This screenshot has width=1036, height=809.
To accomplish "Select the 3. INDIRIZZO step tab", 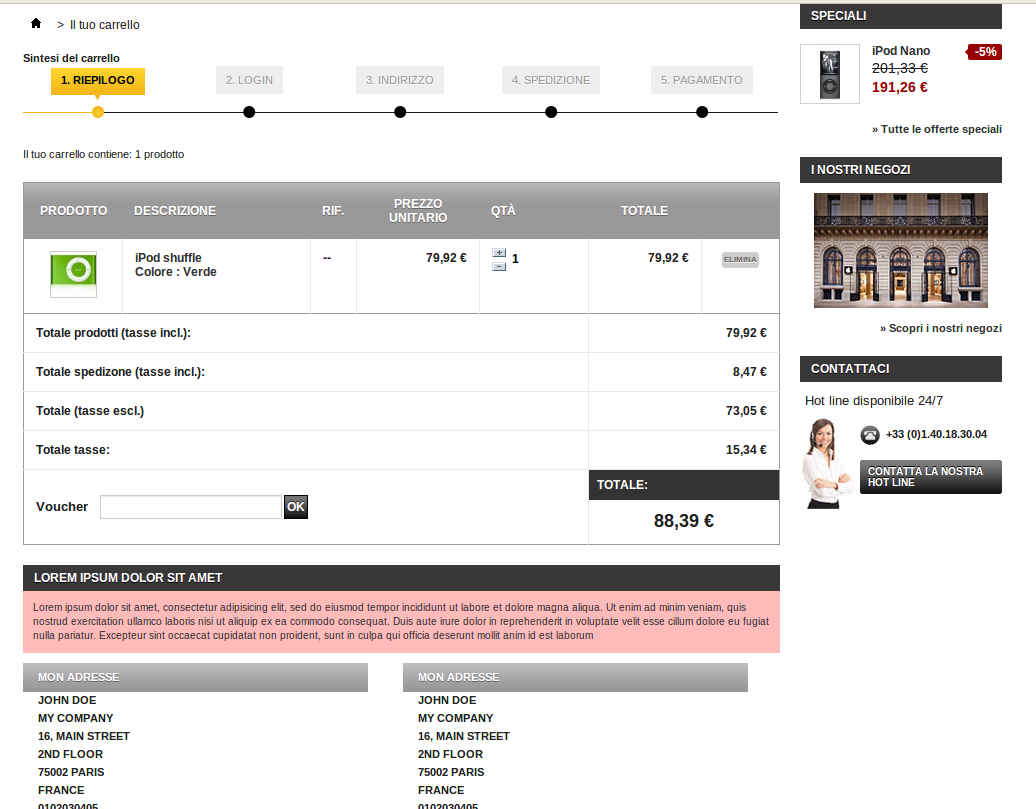I will [400, 80].
